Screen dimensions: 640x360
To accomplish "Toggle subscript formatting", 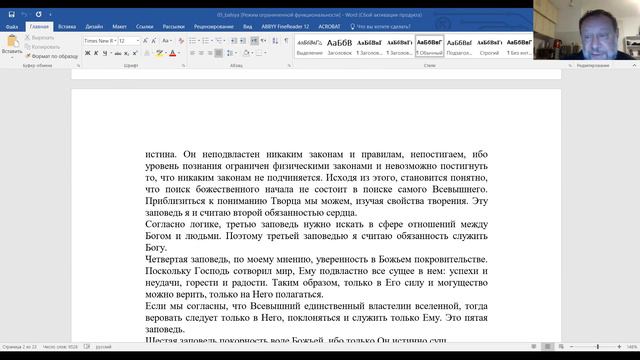I will (x=127, y=53).
